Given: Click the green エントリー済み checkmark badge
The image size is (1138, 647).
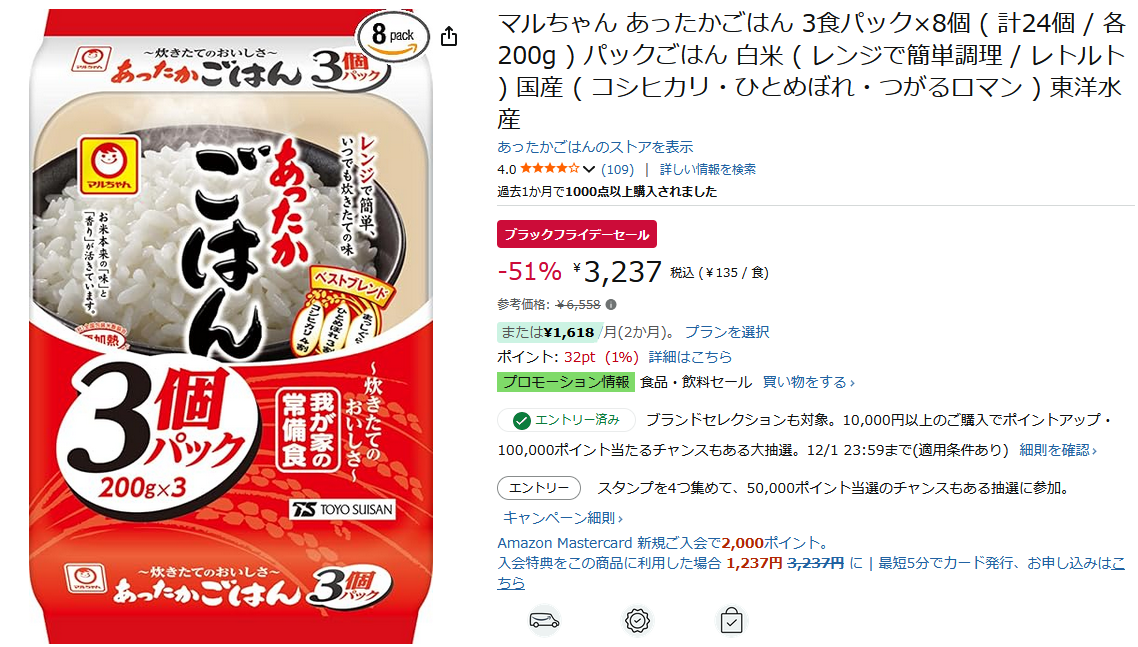Looking at the screenshot, I should tap(566, 420).
